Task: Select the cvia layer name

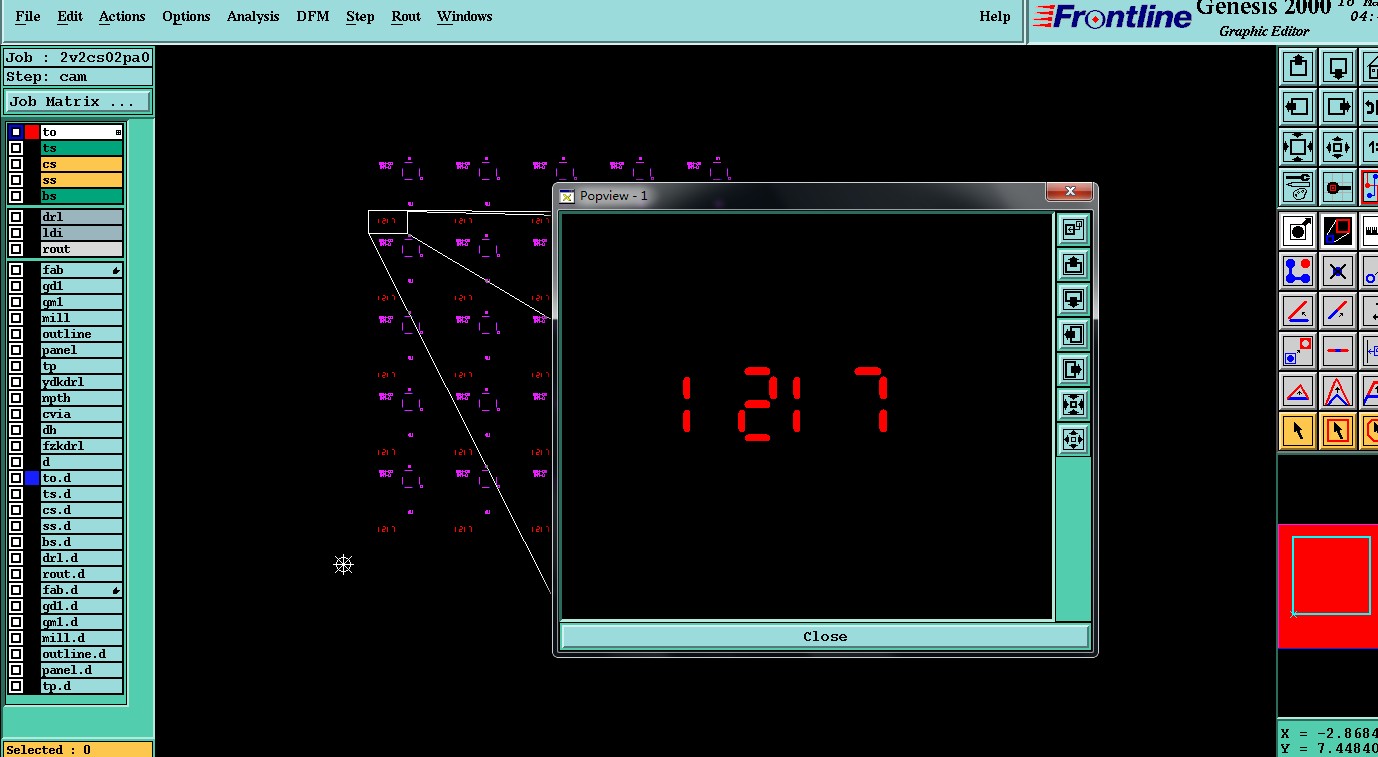Action: (x=82, y=414)
